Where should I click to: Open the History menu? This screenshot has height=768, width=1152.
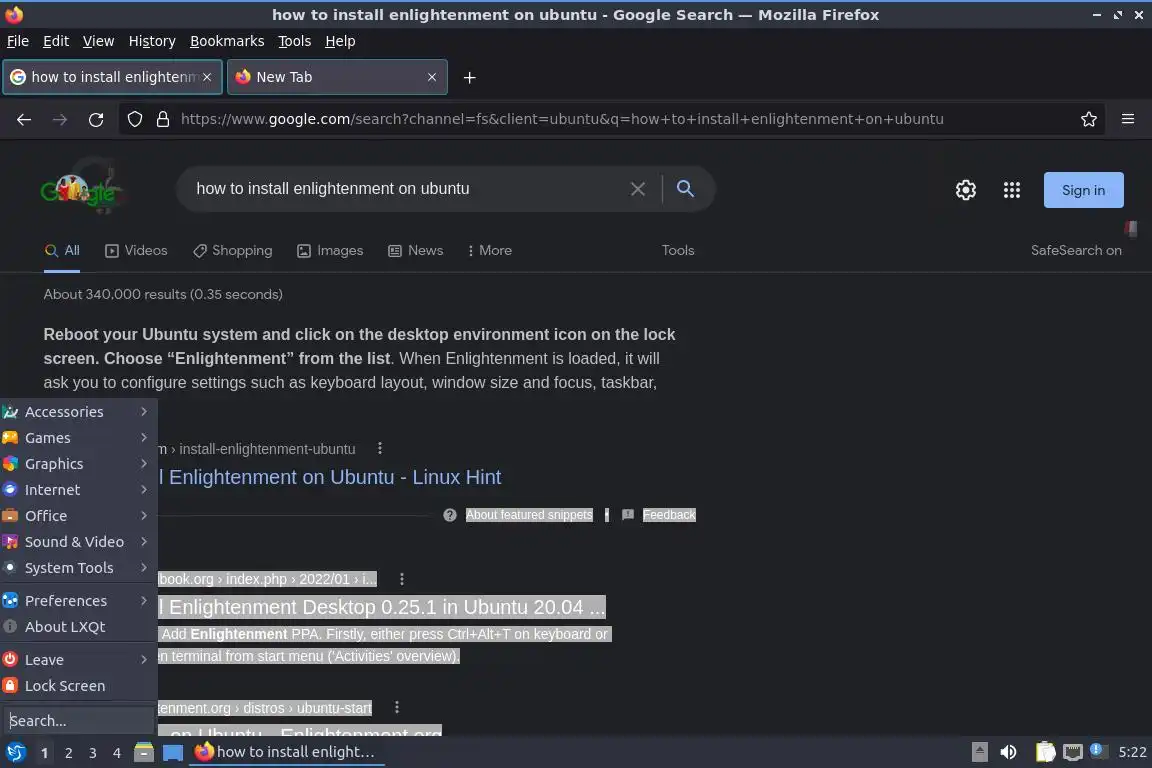coord(152,41)
